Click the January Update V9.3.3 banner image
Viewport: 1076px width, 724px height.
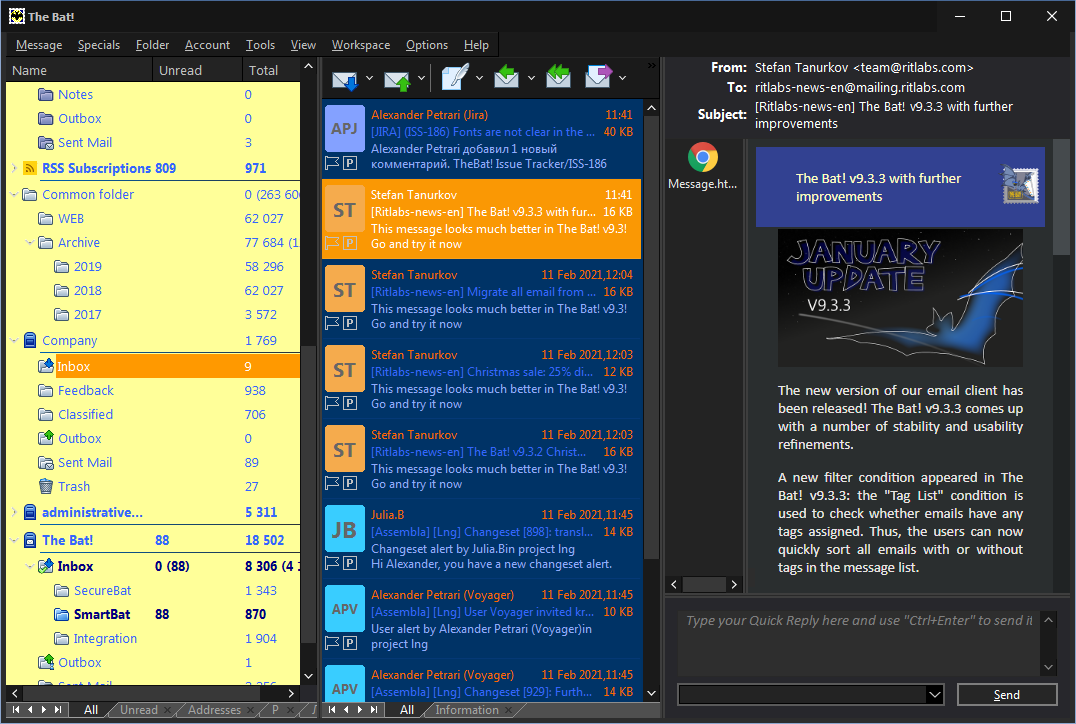(900, 298)
